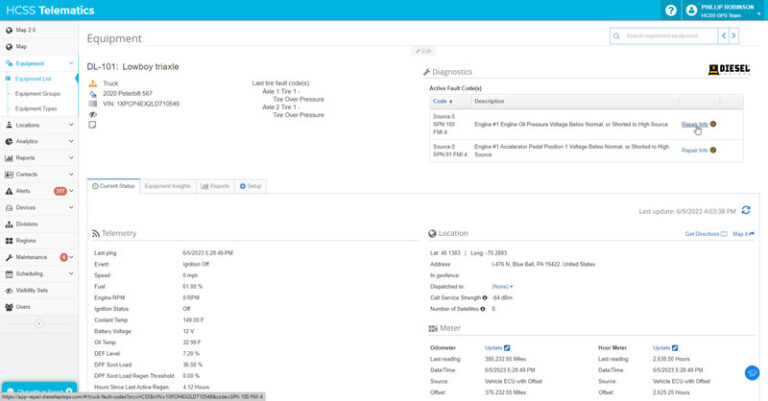The width and height of the screenshot is (768, 401).
Task: Go to previous equipment with left arrow
Action: point(722,36)
